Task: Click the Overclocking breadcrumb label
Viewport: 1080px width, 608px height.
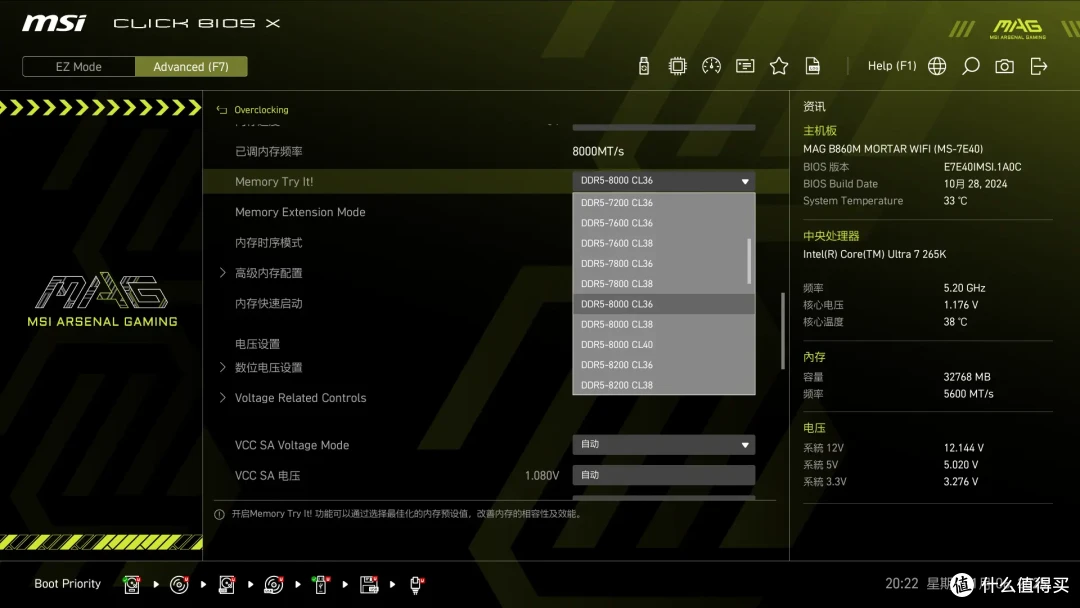Action: [261, 109]
